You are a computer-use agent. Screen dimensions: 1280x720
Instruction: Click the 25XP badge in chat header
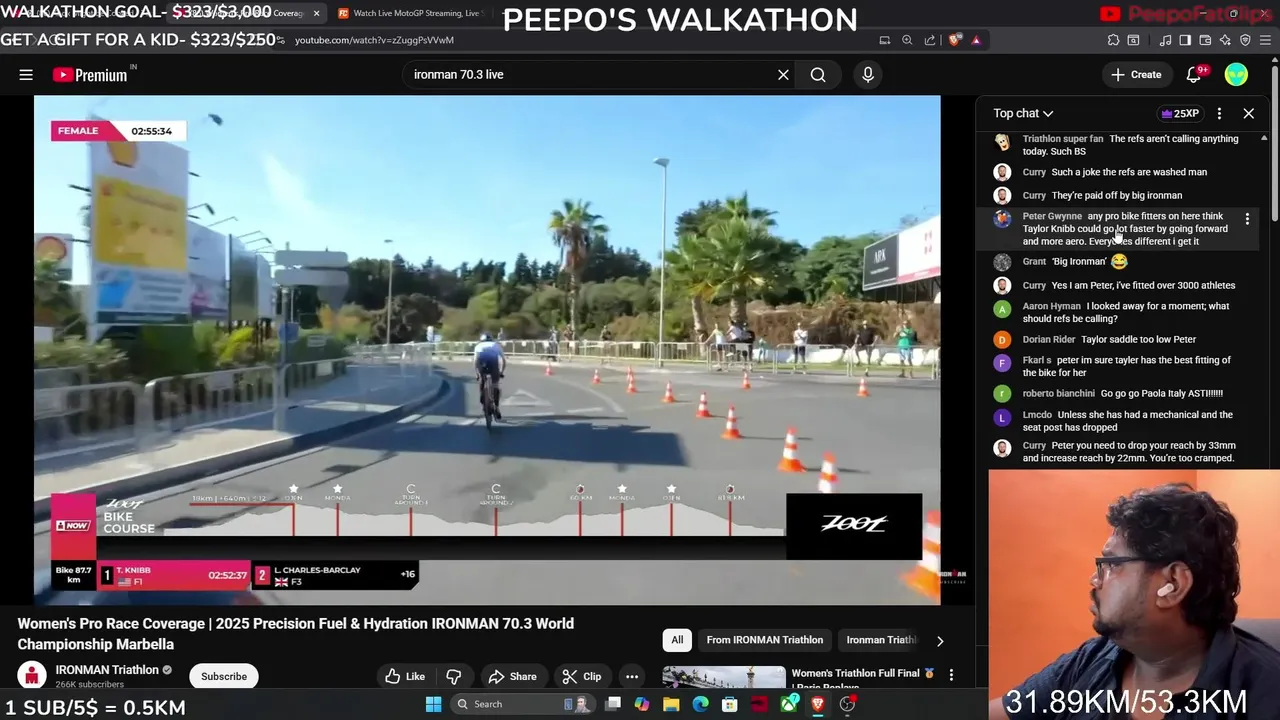tap(1179, 113)
